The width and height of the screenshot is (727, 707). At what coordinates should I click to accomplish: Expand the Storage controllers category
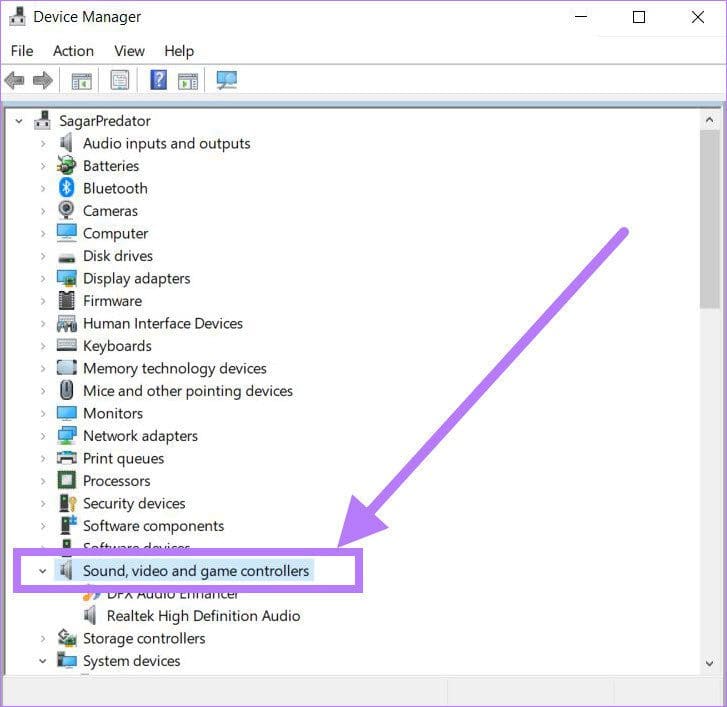pyautogui.click(x=43, y=639)
